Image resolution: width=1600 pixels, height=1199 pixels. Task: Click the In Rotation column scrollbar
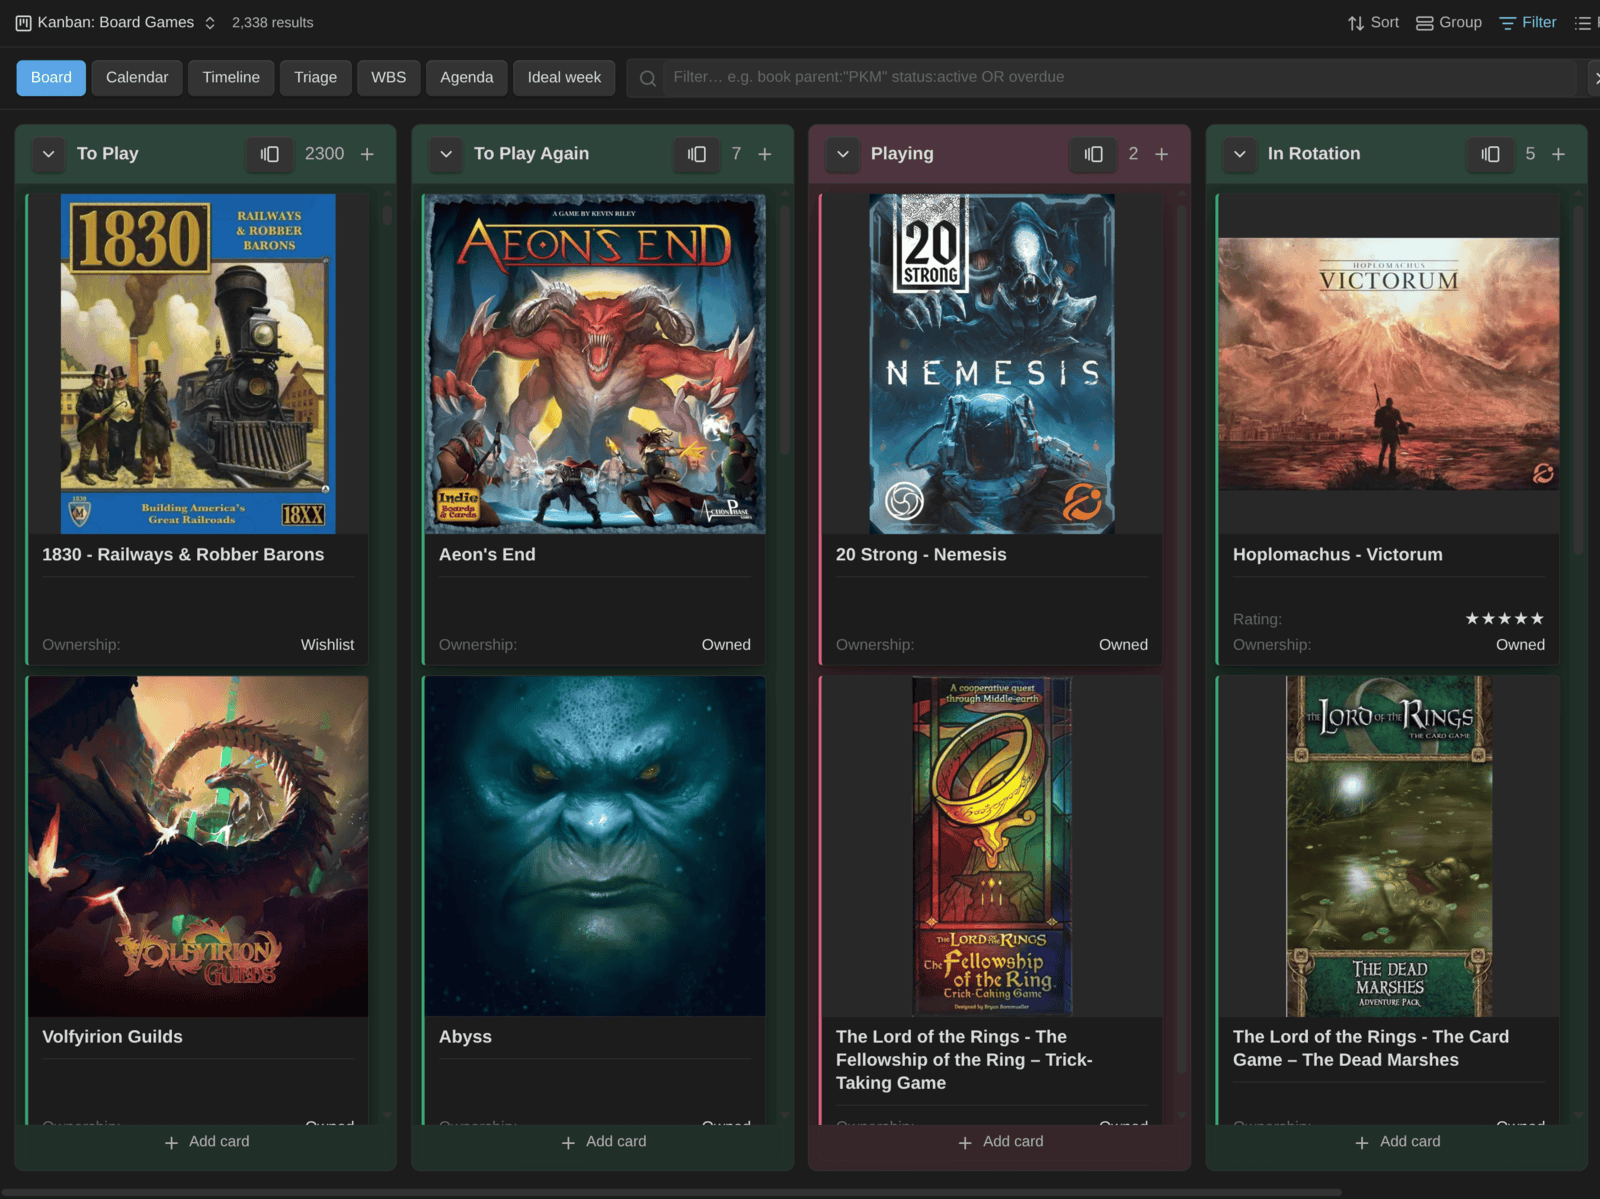coord(1578,380)
